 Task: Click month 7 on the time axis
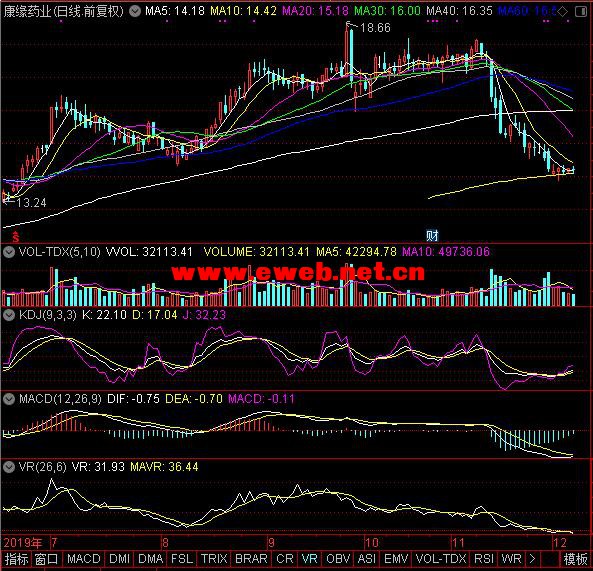54,543
